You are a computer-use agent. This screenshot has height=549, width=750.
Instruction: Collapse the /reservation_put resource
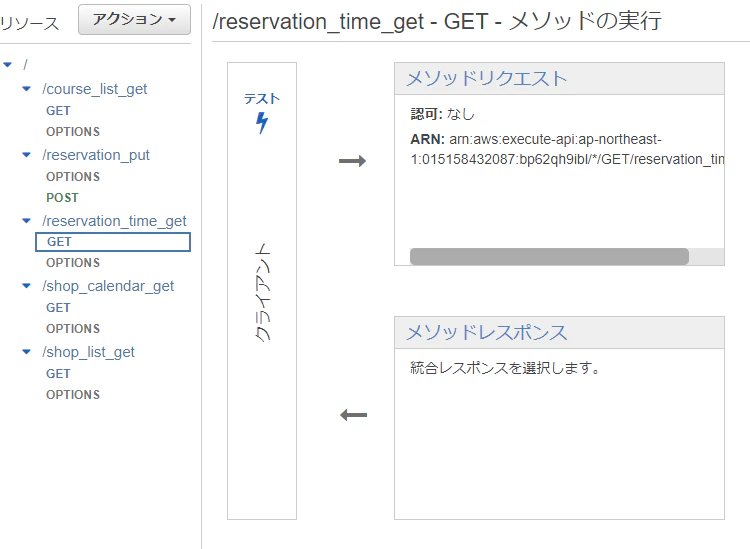point(27,155)
